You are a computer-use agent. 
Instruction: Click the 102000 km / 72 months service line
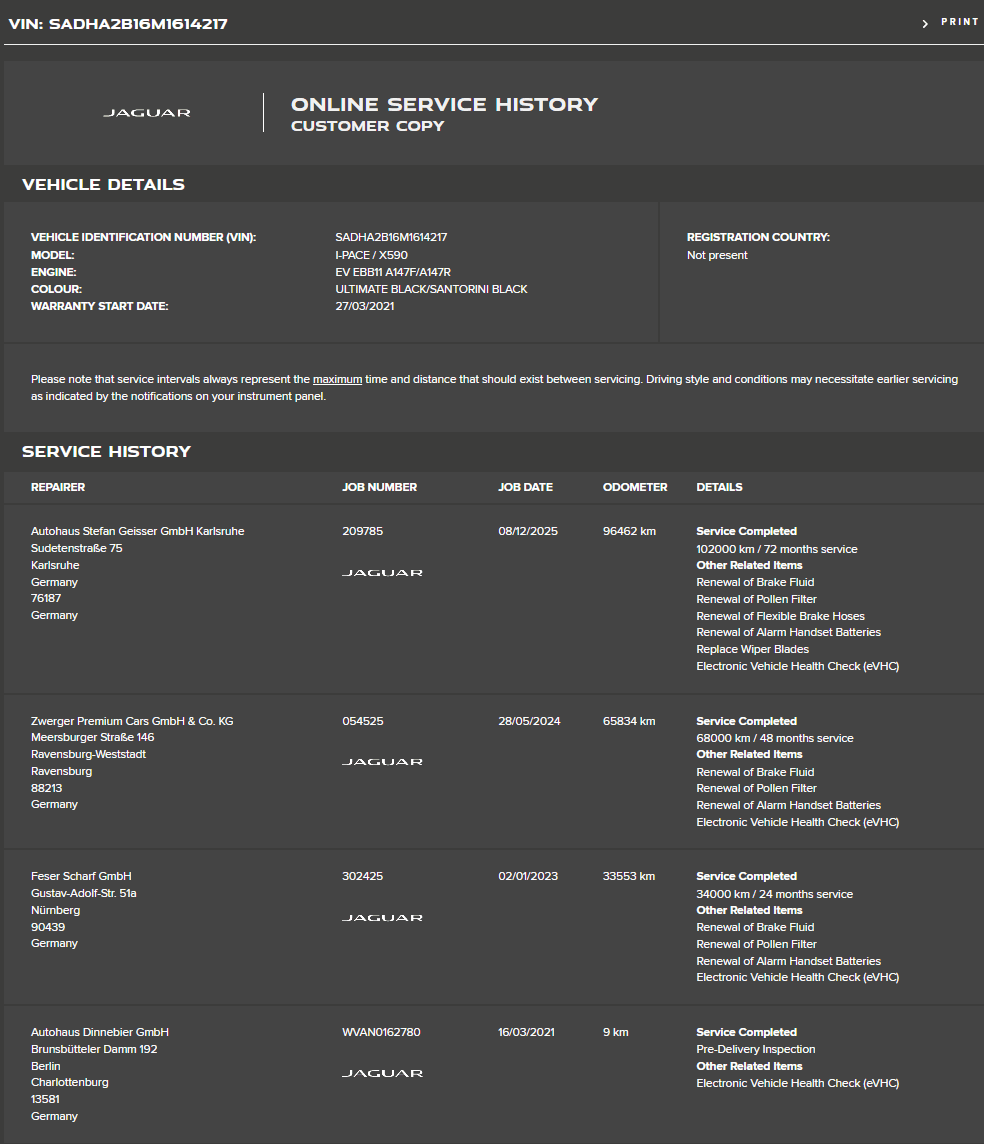(x=777, y=549)
